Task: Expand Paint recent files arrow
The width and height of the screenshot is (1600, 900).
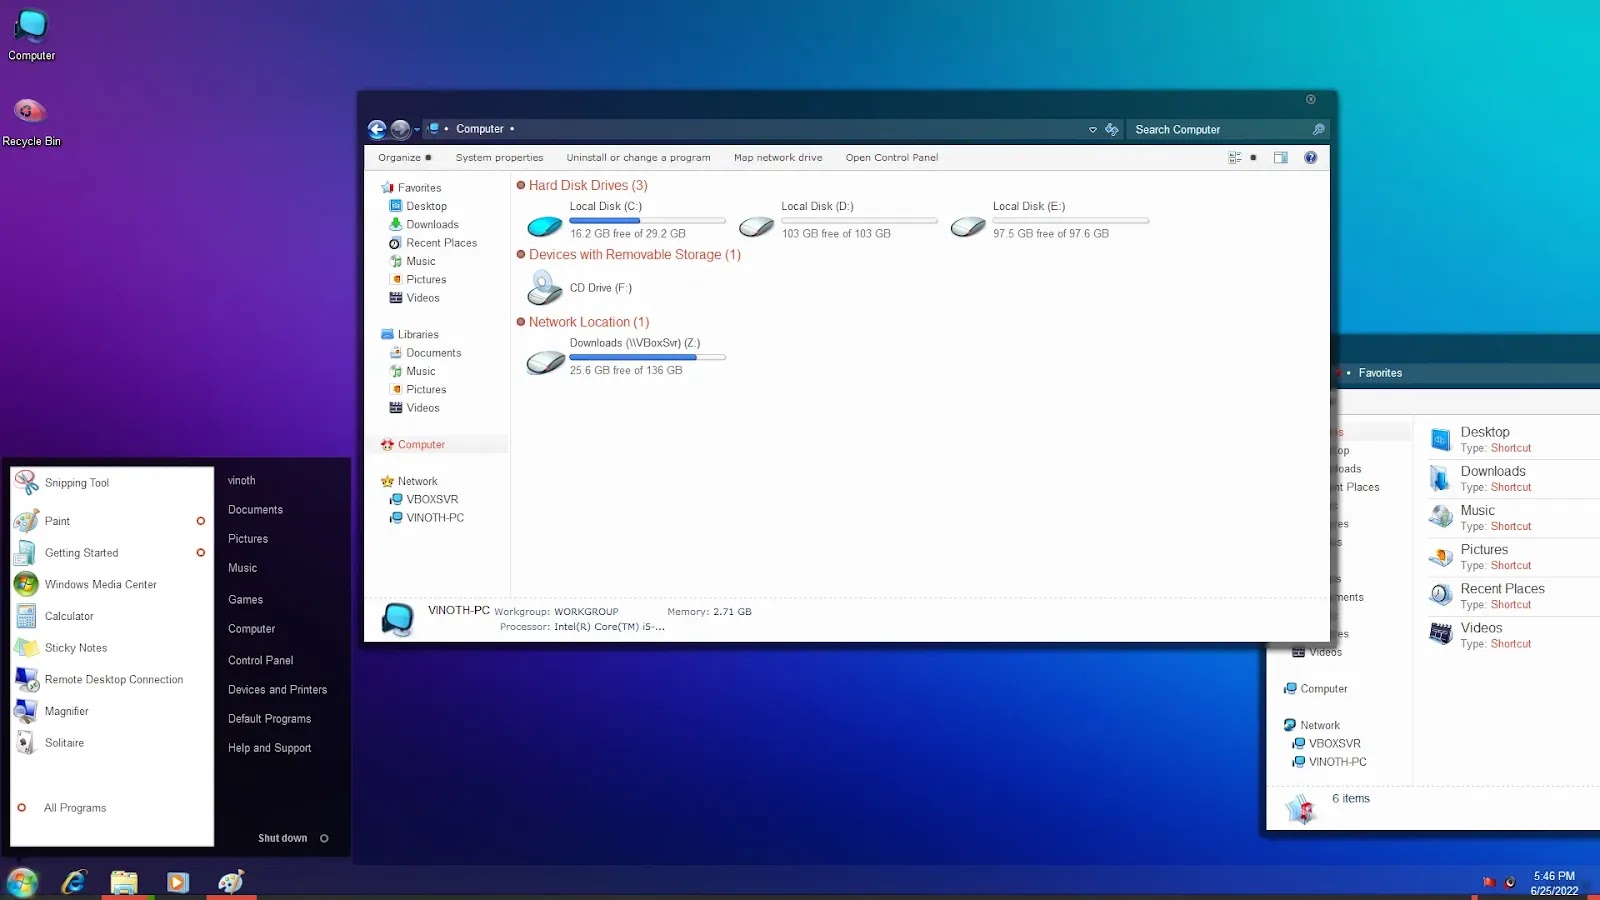Action: (200, 521)
